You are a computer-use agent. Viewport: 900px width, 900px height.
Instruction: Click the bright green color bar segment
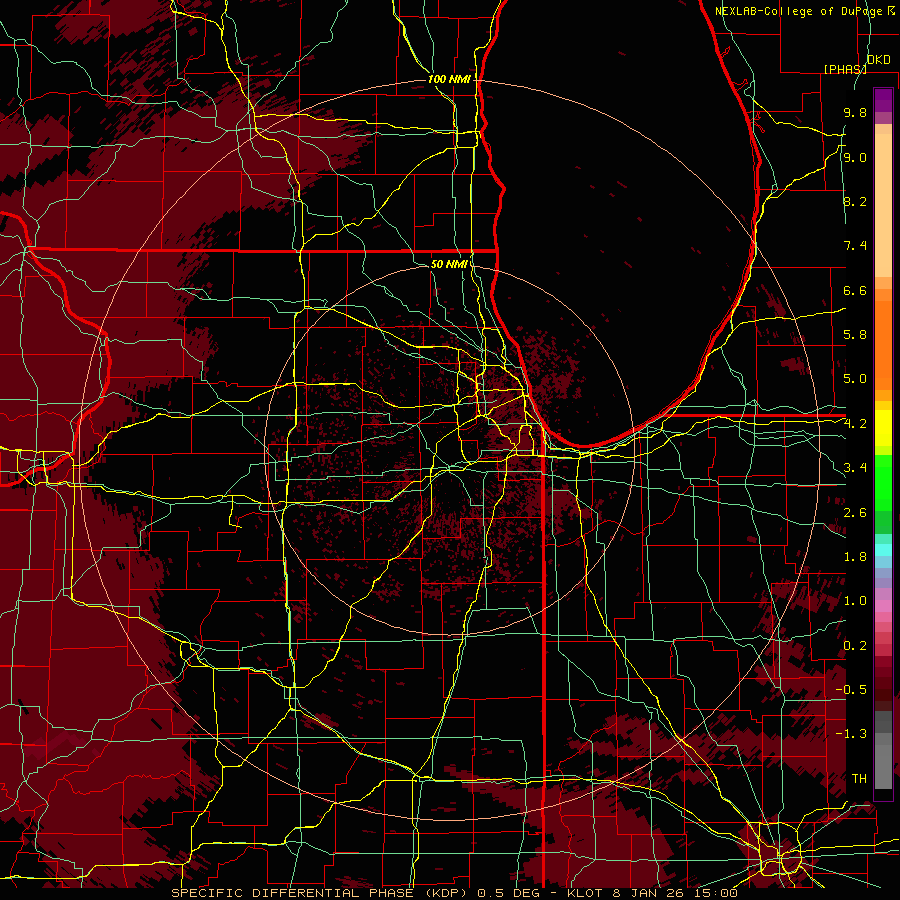[883, 483]
